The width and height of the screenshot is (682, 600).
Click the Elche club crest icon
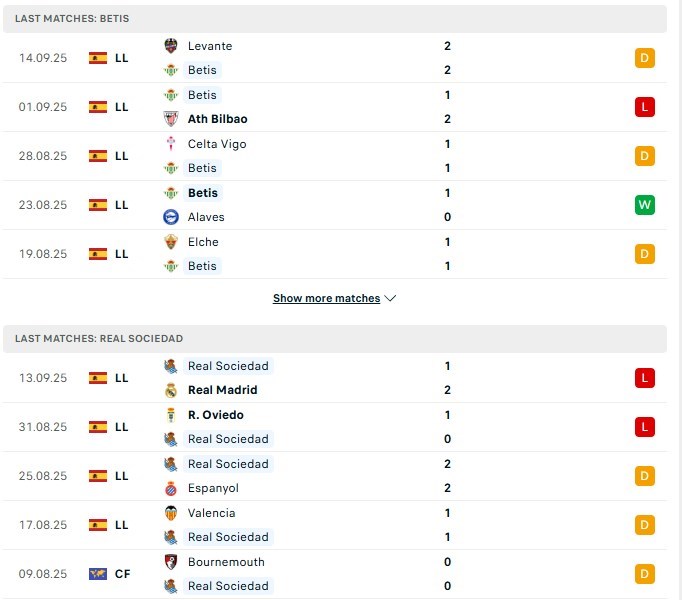[170, 241]
